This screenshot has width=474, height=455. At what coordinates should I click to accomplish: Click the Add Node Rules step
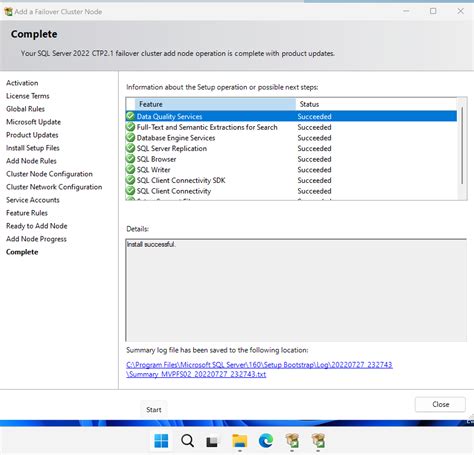[31, 161]
